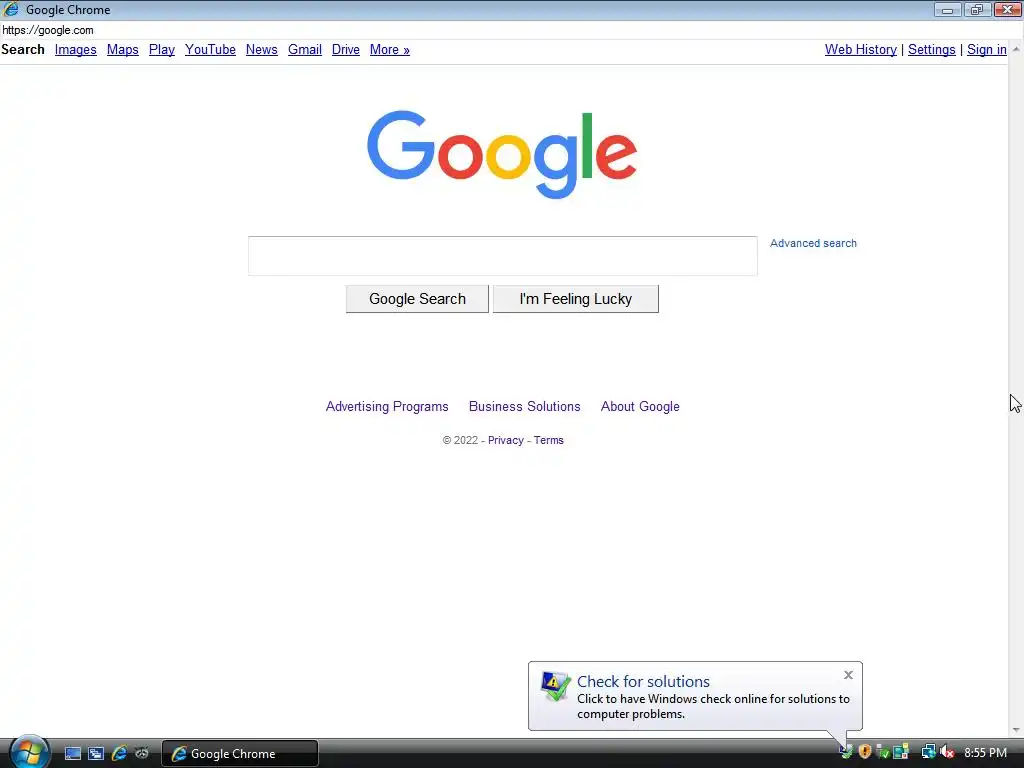
Task: Open the raccoon-face quick launch icon
Action: click(x=142, y=753)
